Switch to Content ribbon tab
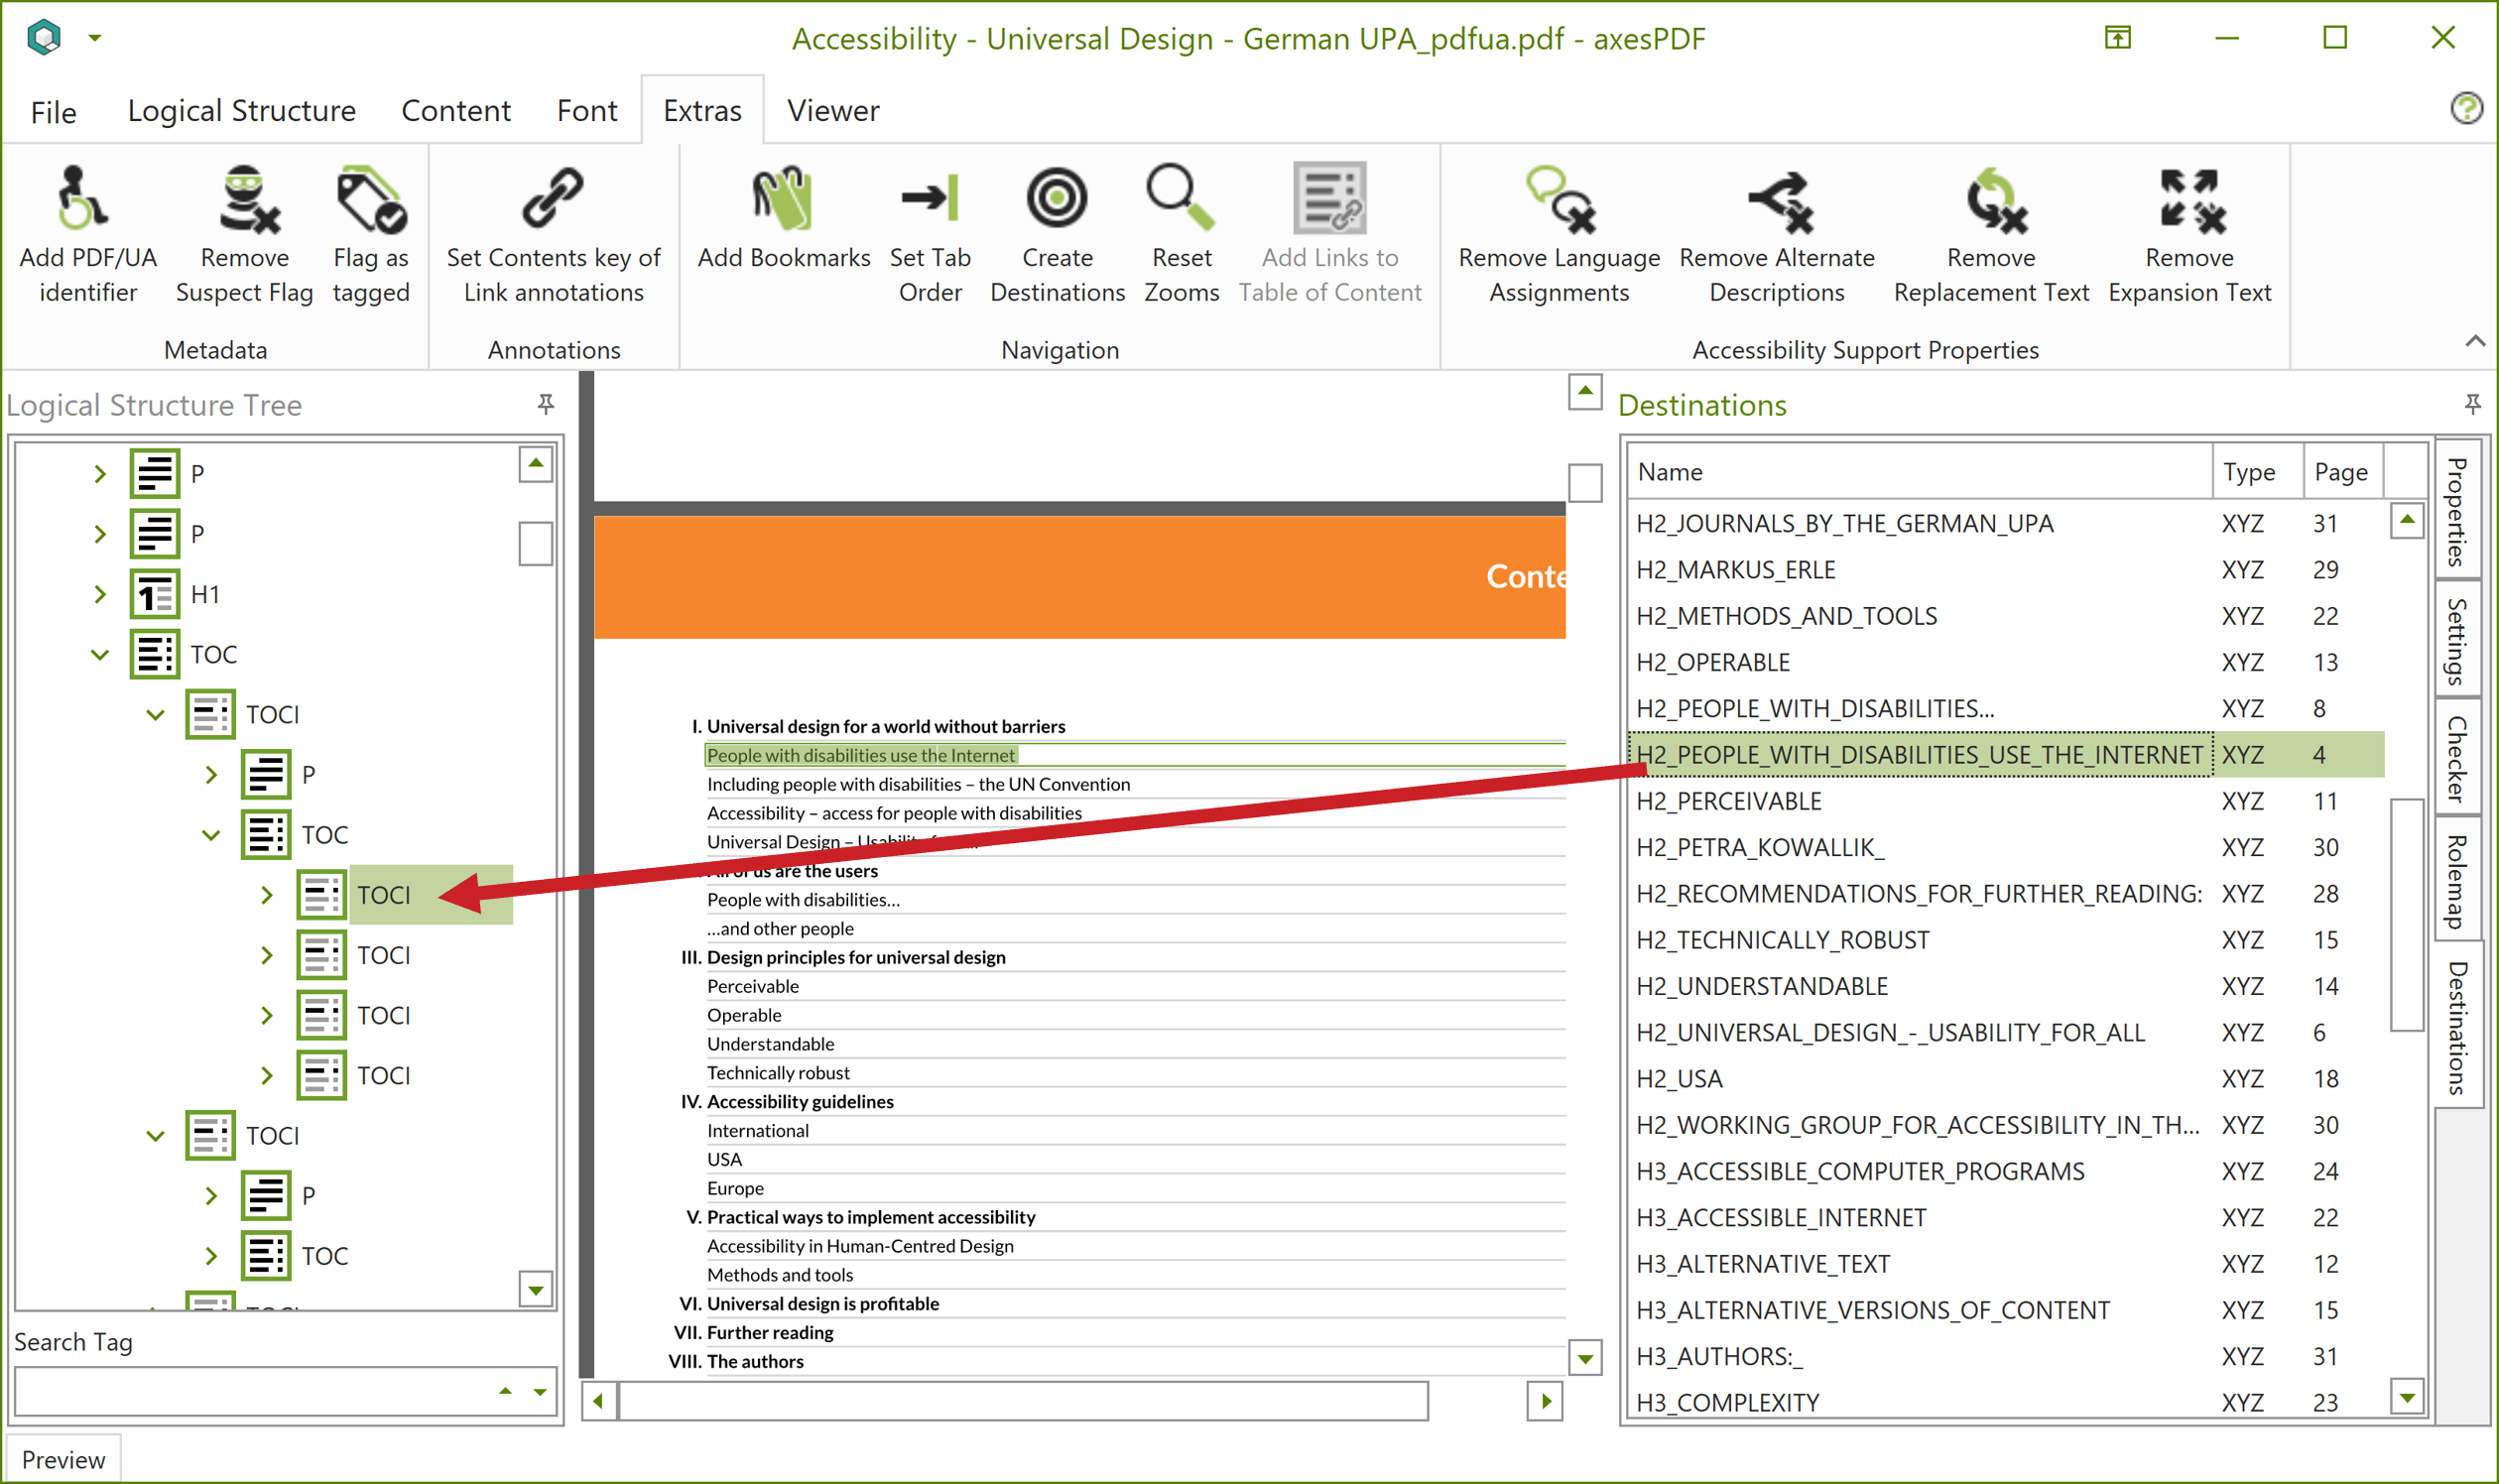Viewport: 2499px width, 1484px height. click(456, 110)
